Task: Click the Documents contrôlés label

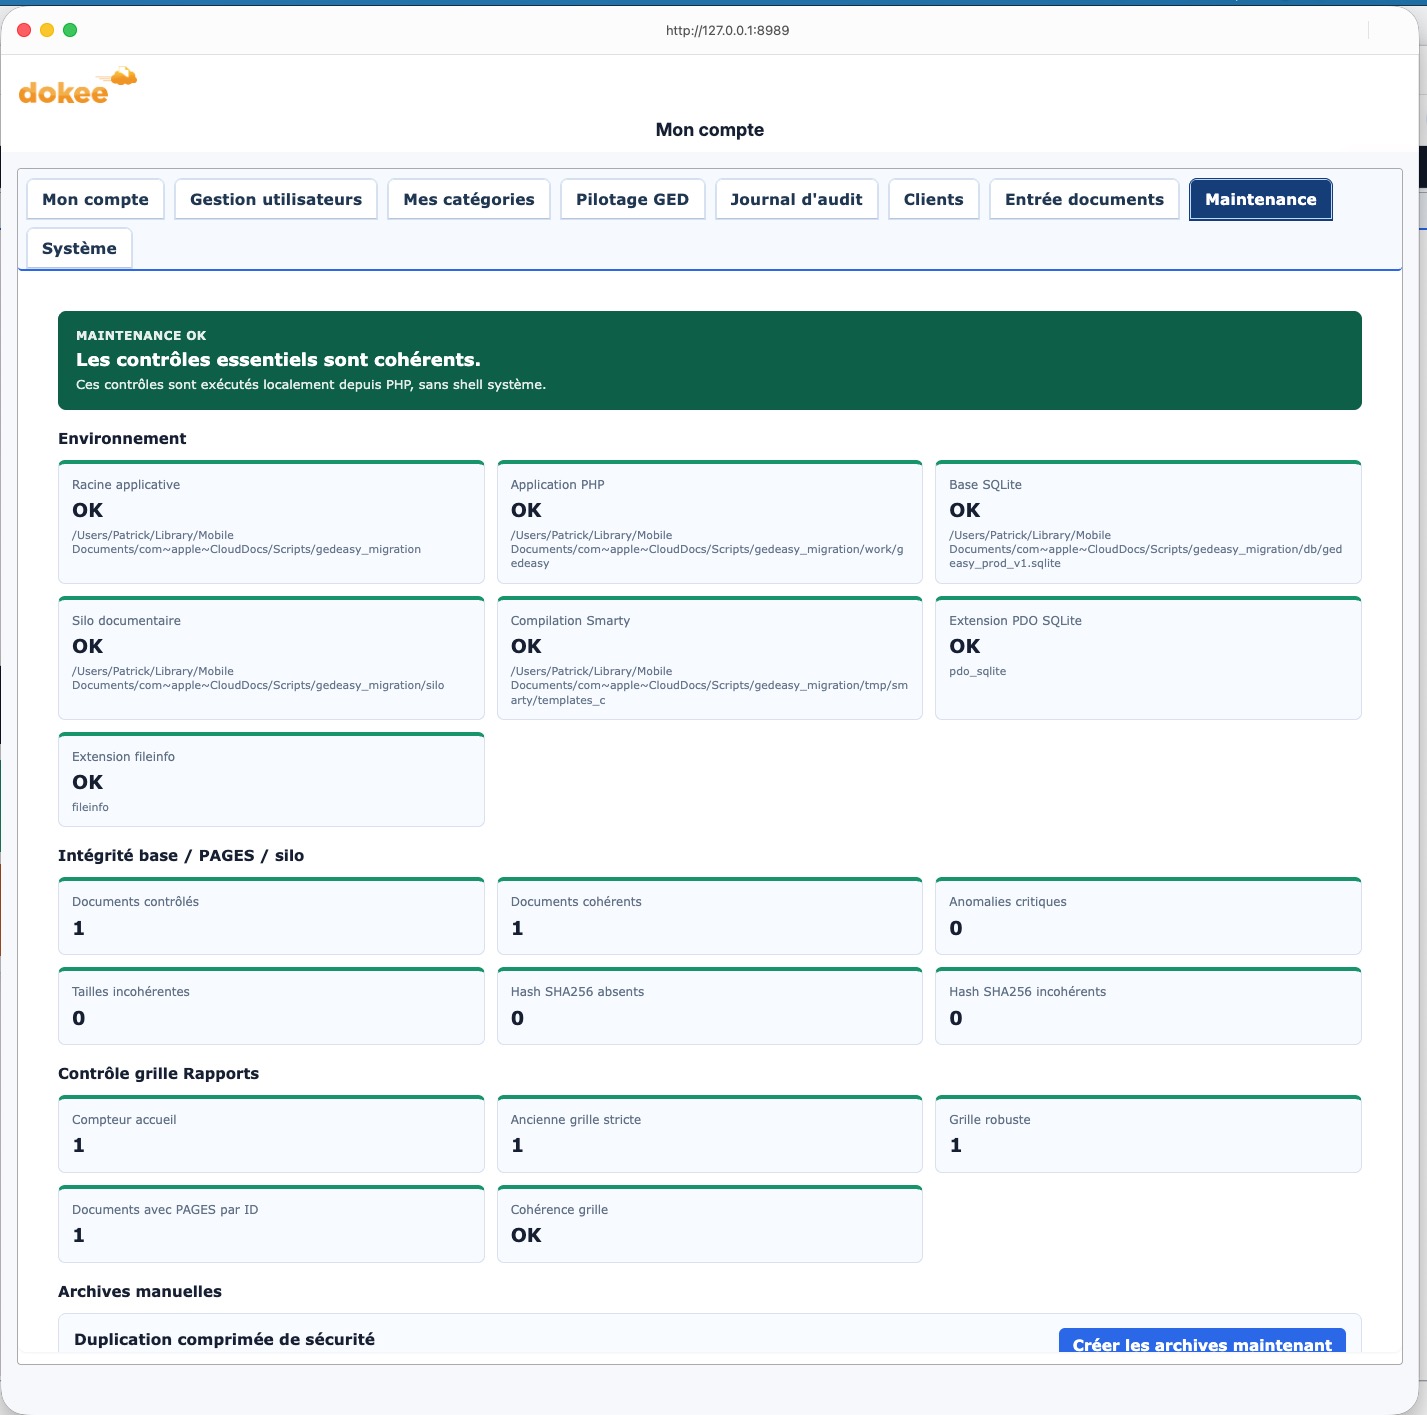Action: pyautogui.click(x=135, y=901)
